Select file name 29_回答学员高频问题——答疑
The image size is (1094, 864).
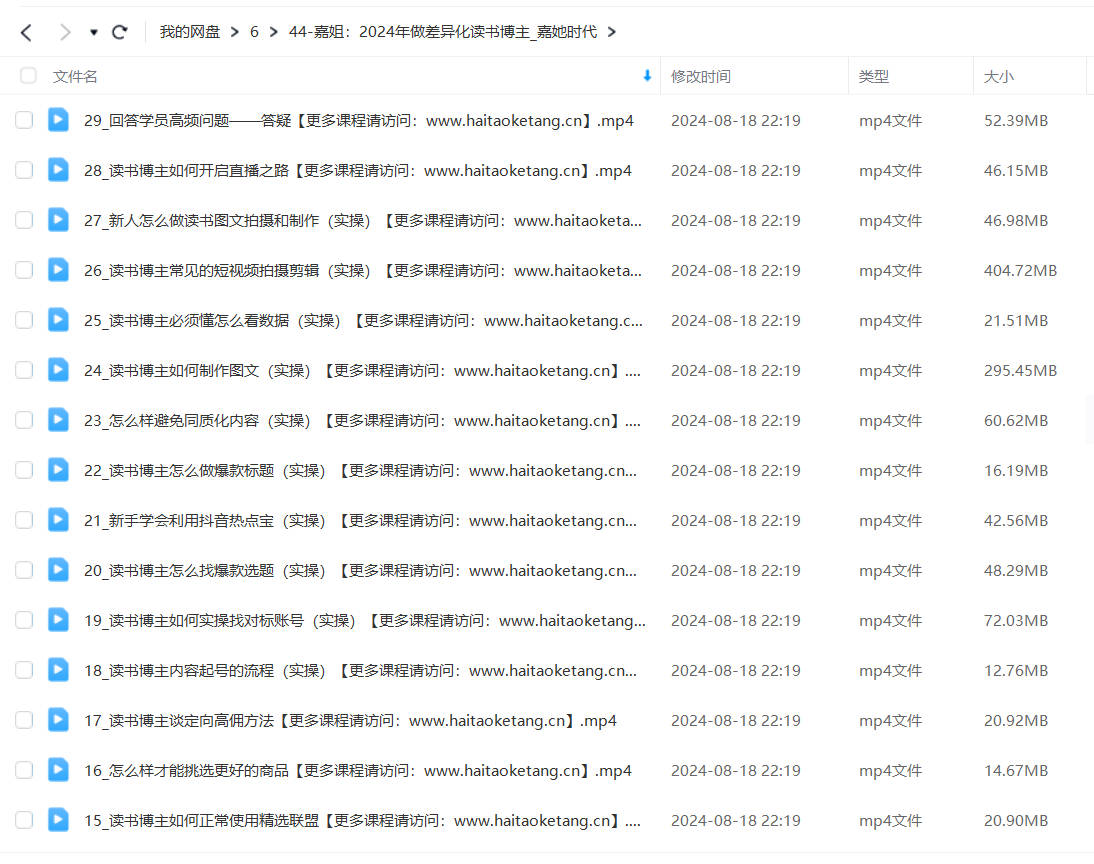pos(359,121)
